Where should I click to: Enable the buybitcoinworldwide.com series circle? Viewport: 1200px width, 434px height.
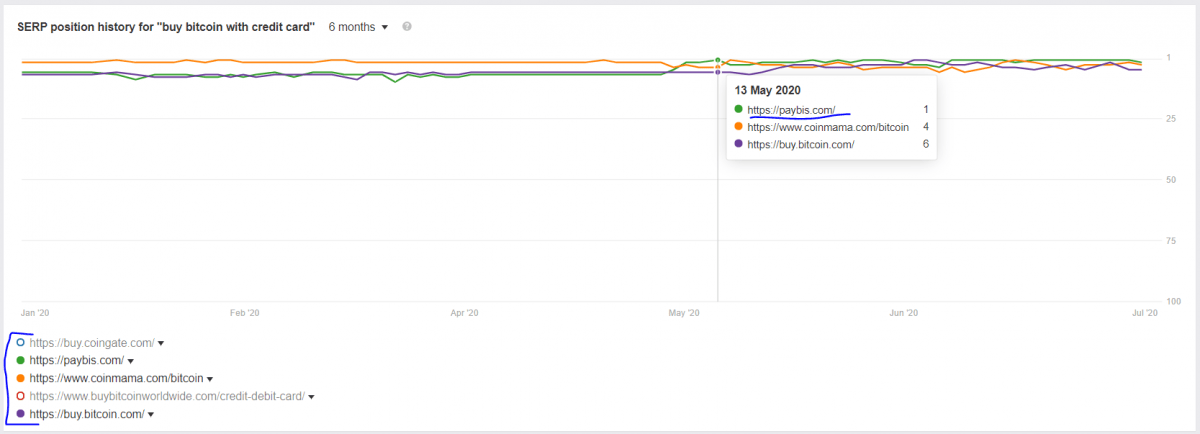tap(21, 396)
